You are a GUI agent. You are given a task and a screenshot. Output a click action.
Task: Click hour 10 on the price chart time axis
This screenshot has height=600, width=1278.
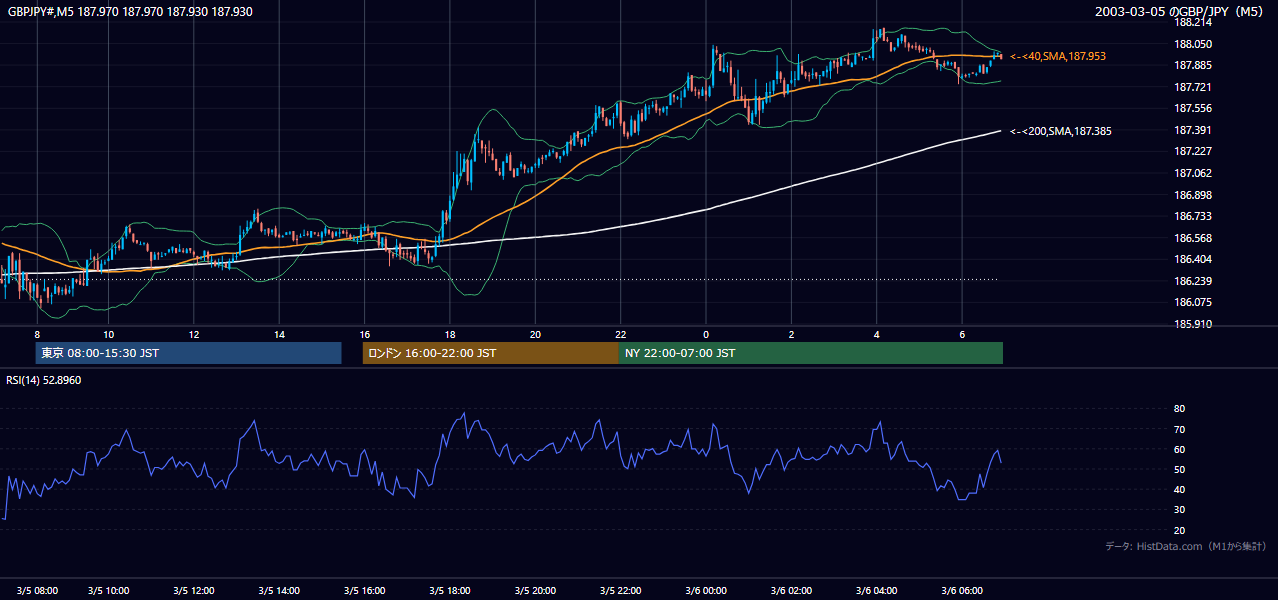pyautogui.click(x=108, y=335)
